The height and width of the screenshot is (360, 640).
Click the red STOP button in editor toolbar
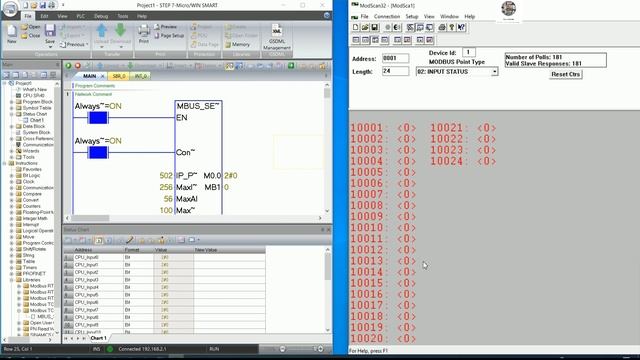pyautogui.click(x=78, y=66)
